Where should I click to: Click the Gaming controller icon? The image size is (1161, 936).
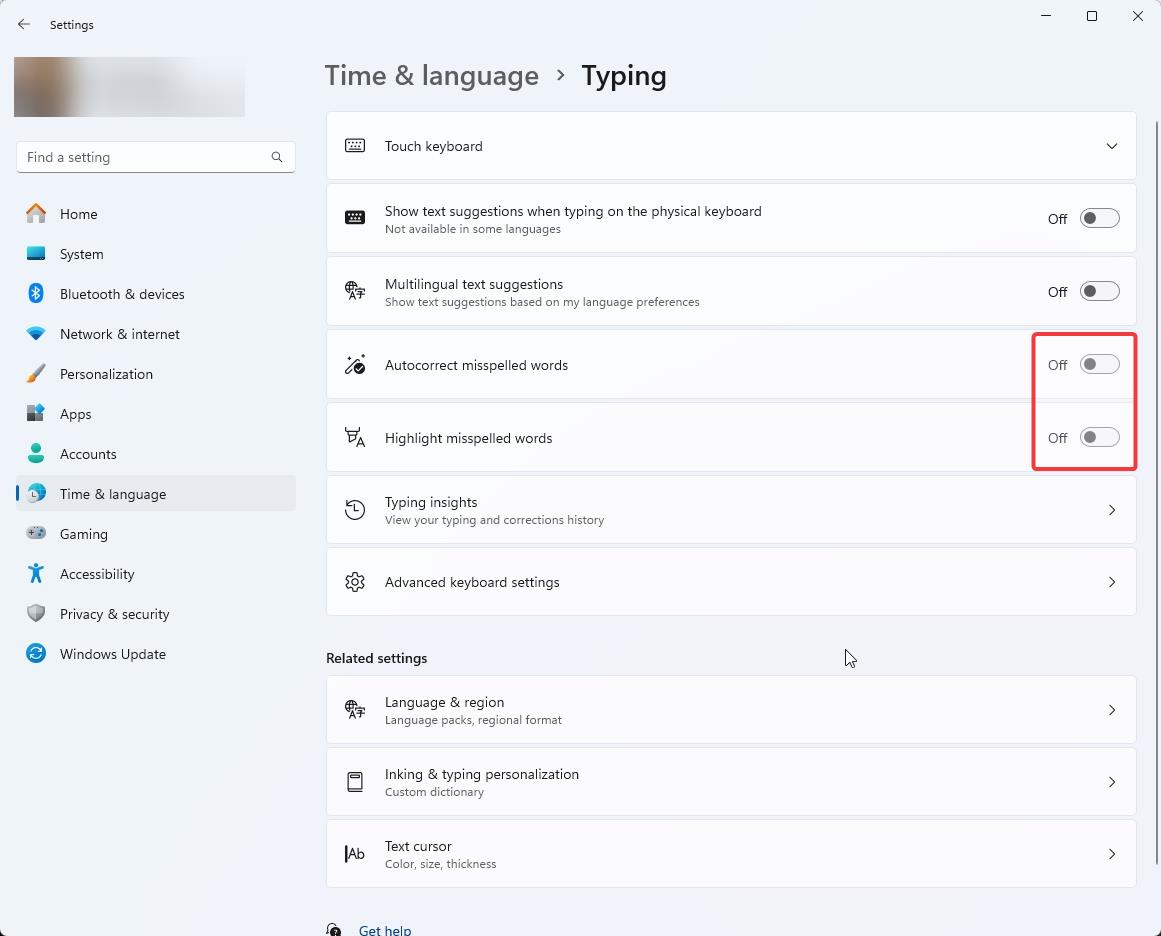tap(36, 533)
